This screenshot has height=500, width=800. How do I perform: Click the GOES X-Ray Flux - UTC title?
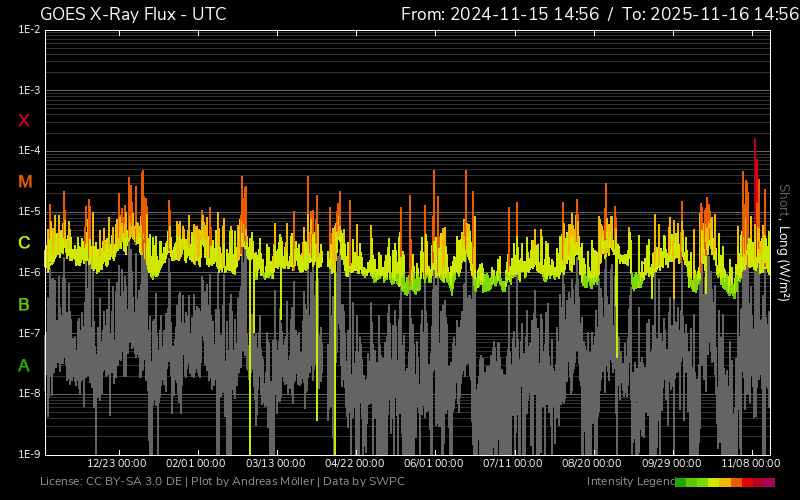pyautogui.click(x=133, y=14)
